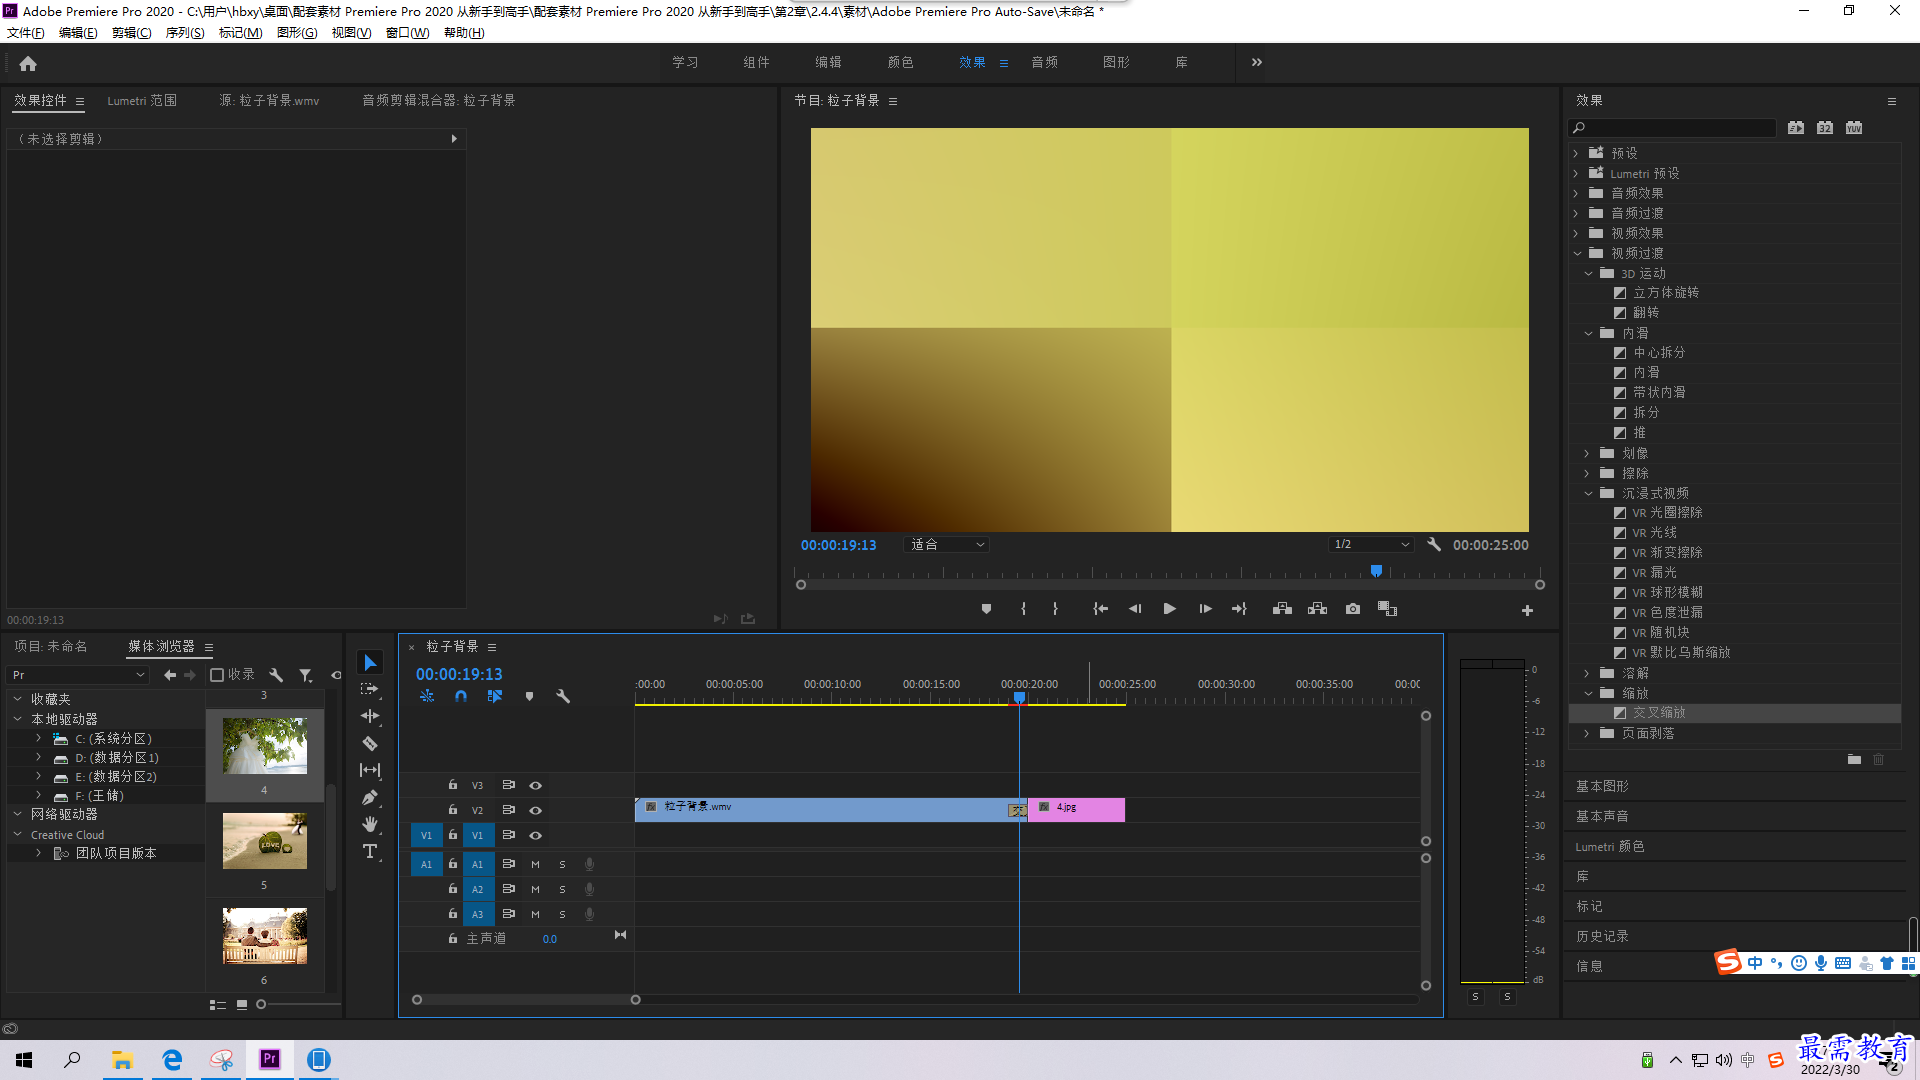Select the Hand tool
Image resolution: width=1920 pixels, height=1080 pixels.
pos(370,824)
